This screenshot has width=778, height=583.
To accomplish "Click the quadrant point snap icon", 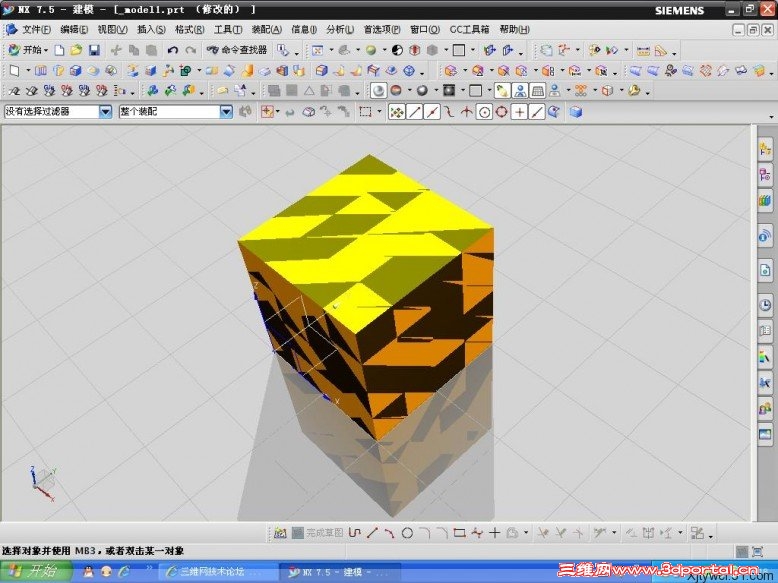I will click(x=502, y=112).
